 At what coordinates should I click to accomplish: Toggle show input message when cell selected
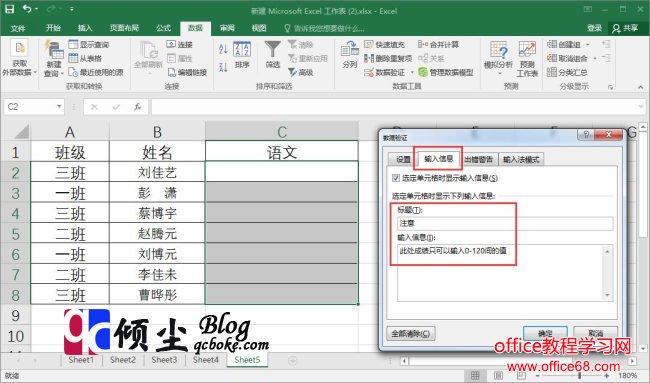click(395, 178)
